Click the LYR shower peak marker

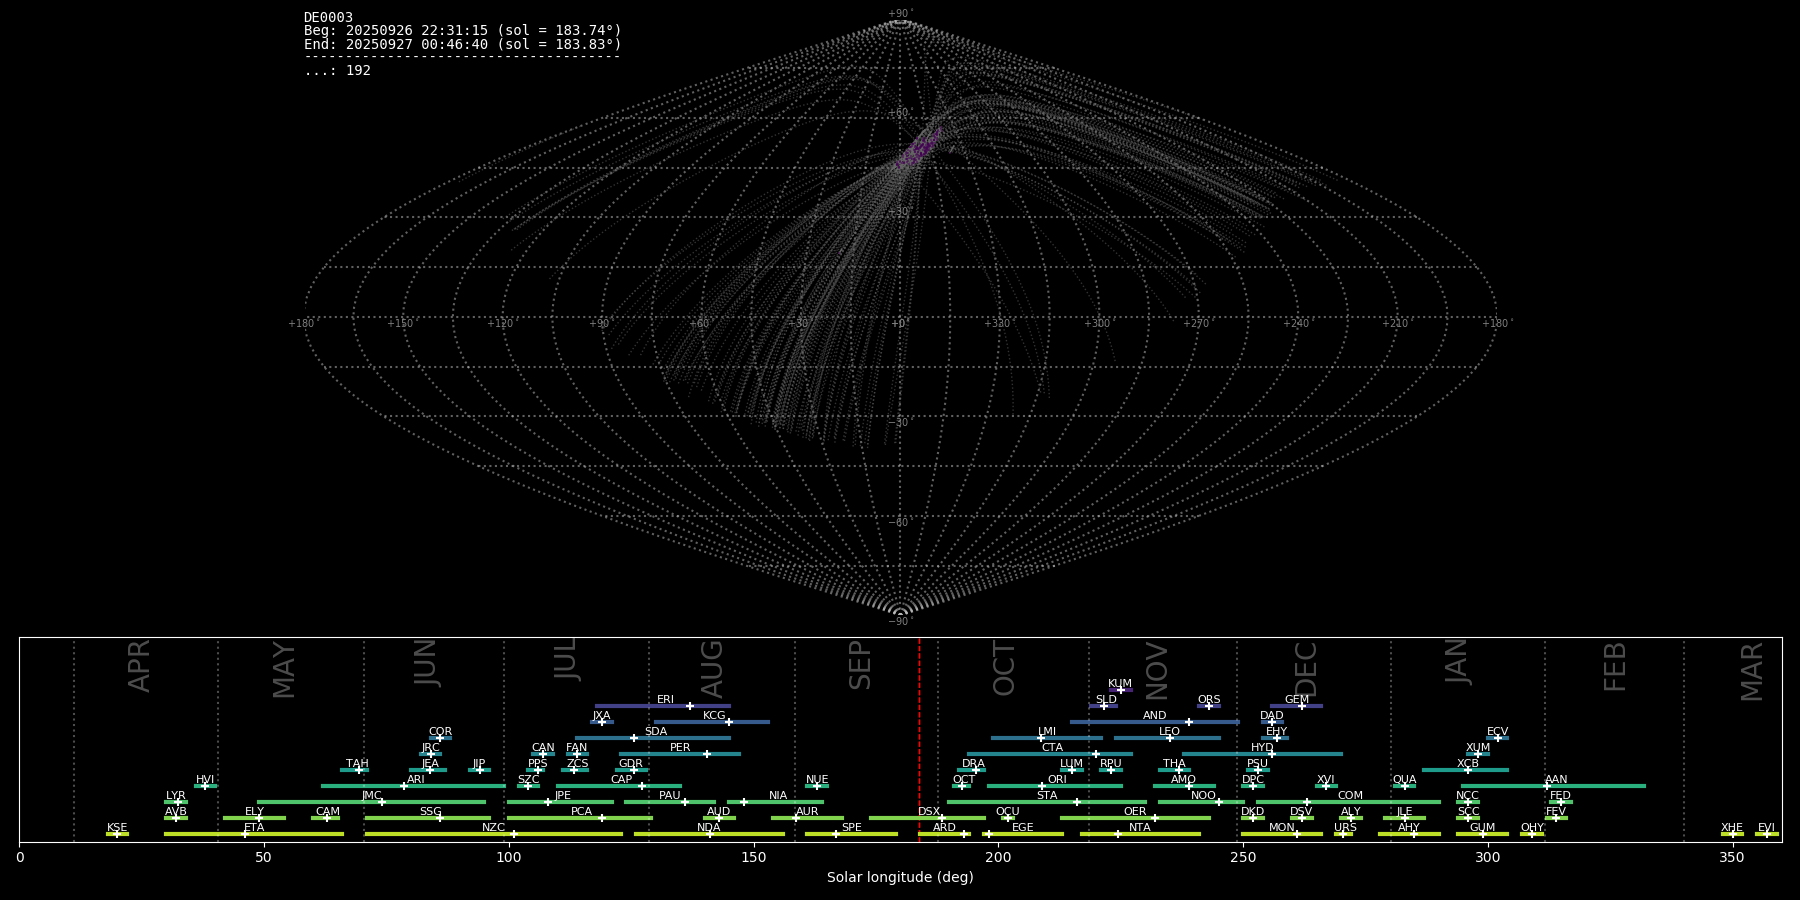click(179, 802)
